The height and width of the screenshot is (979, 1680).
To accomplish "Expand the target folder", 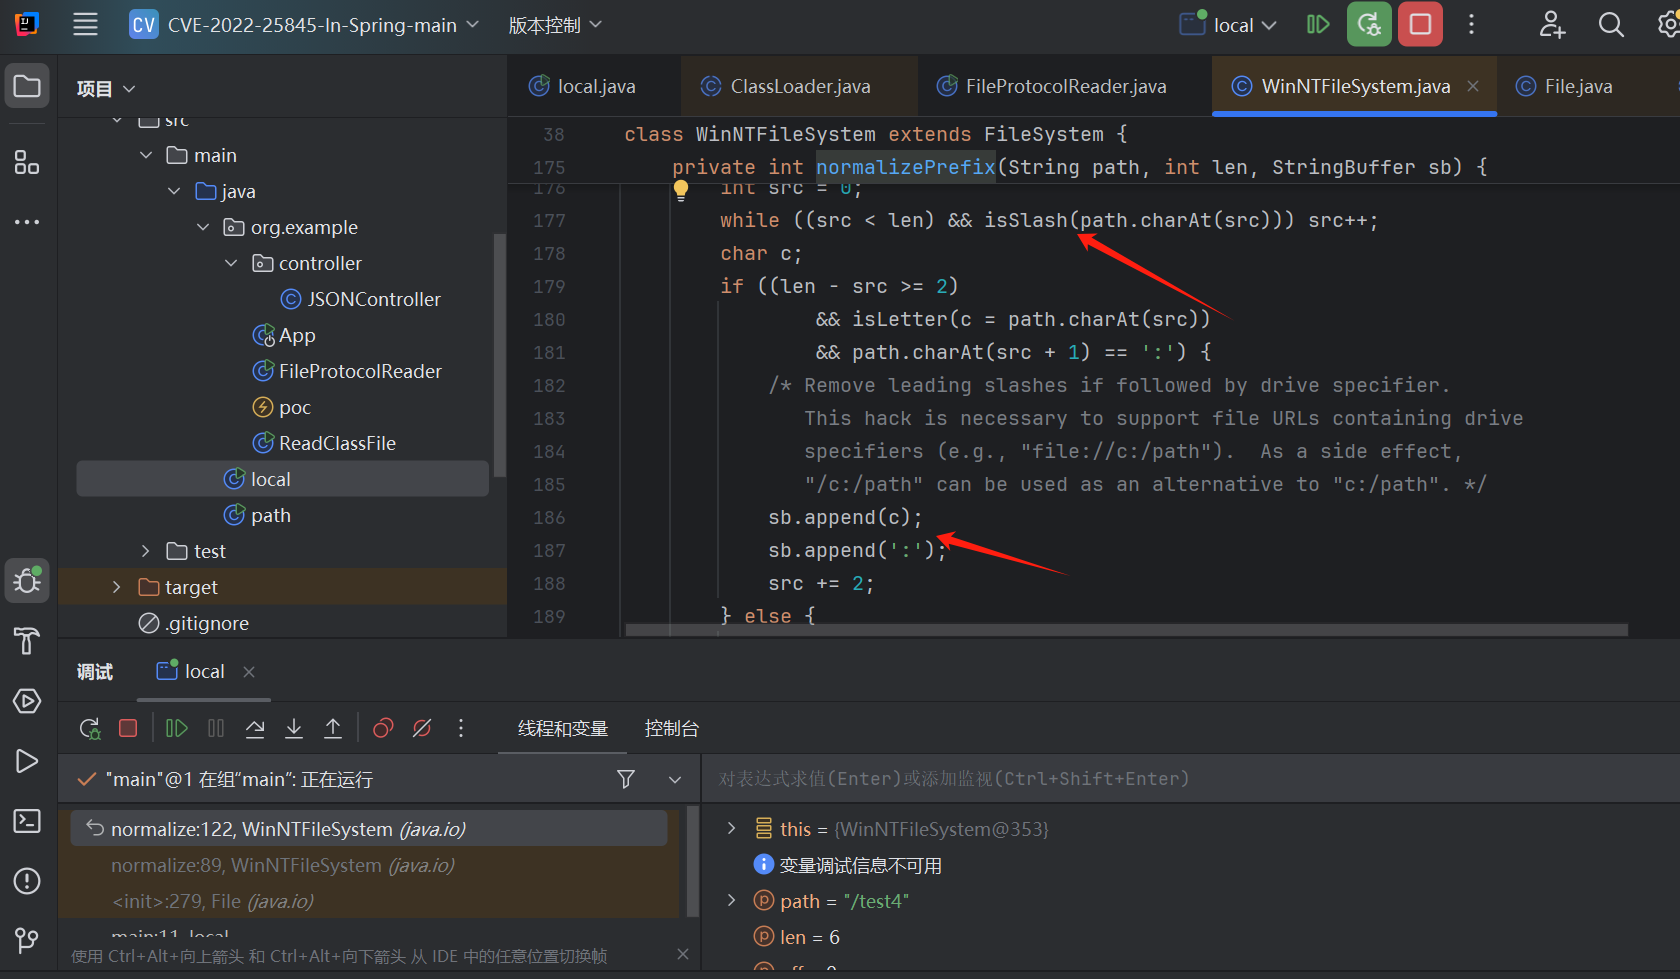I will [x=117, y=587].
